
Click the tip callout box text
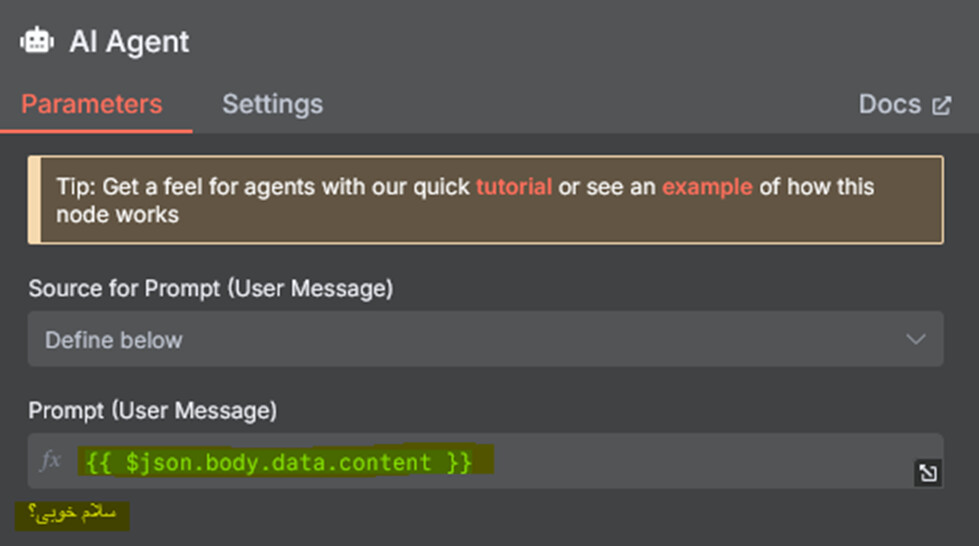465,201
